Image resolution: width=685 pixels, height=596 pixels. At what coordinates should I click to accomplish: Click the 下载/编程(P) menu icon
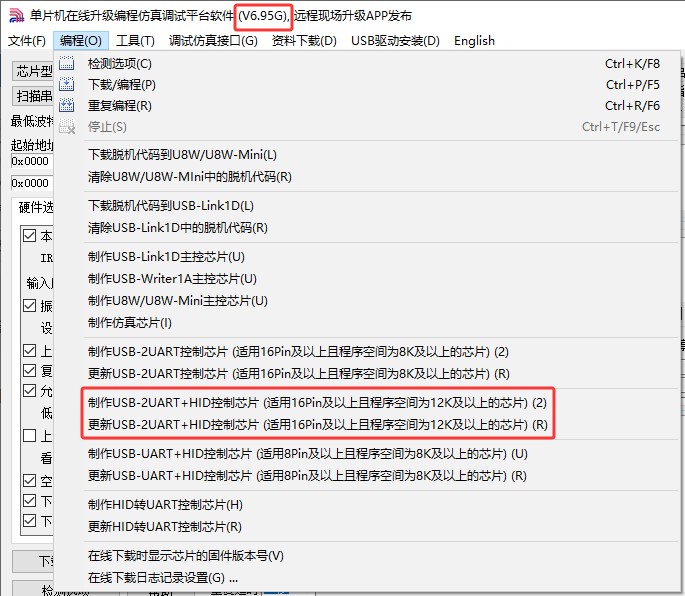(66, 84)
